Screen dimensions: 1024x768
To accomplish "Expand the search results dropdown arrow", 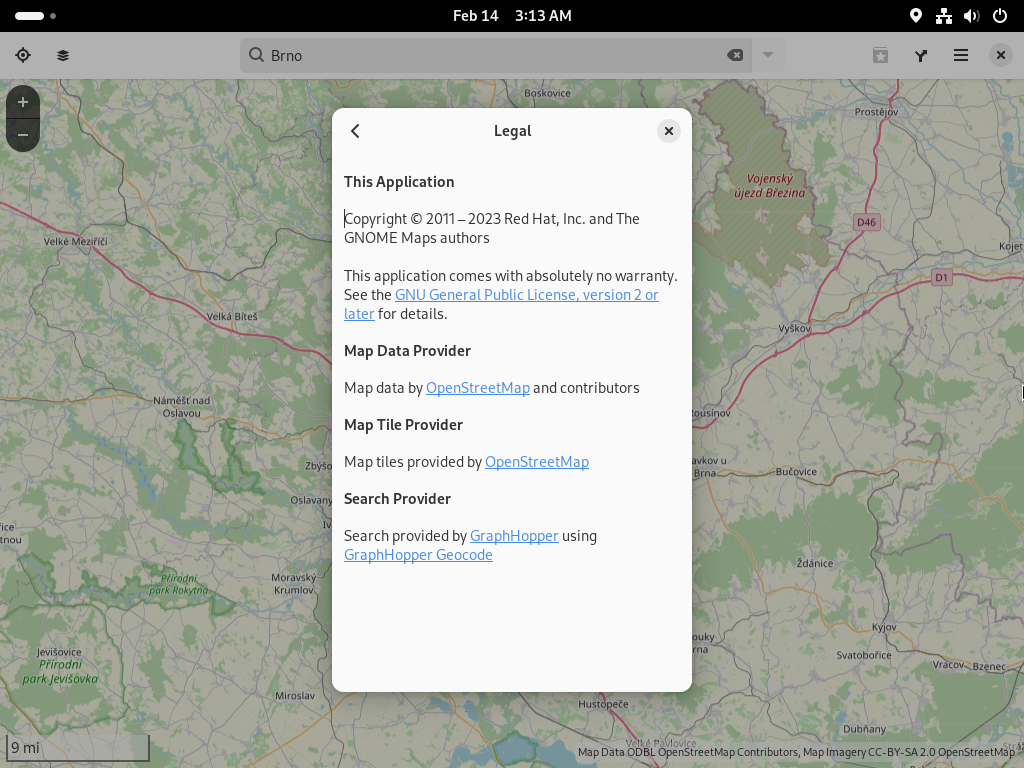I will click(768, 56).
